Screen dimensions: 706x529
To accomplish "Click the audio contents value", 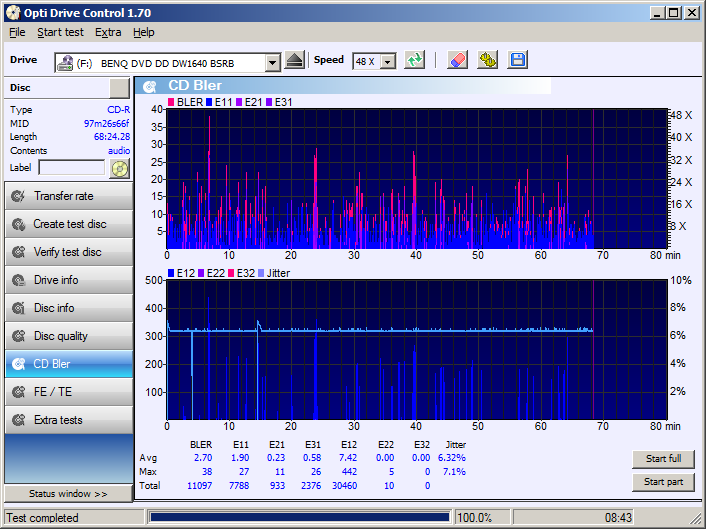I will pyautogui.click(x=119, y=150).
